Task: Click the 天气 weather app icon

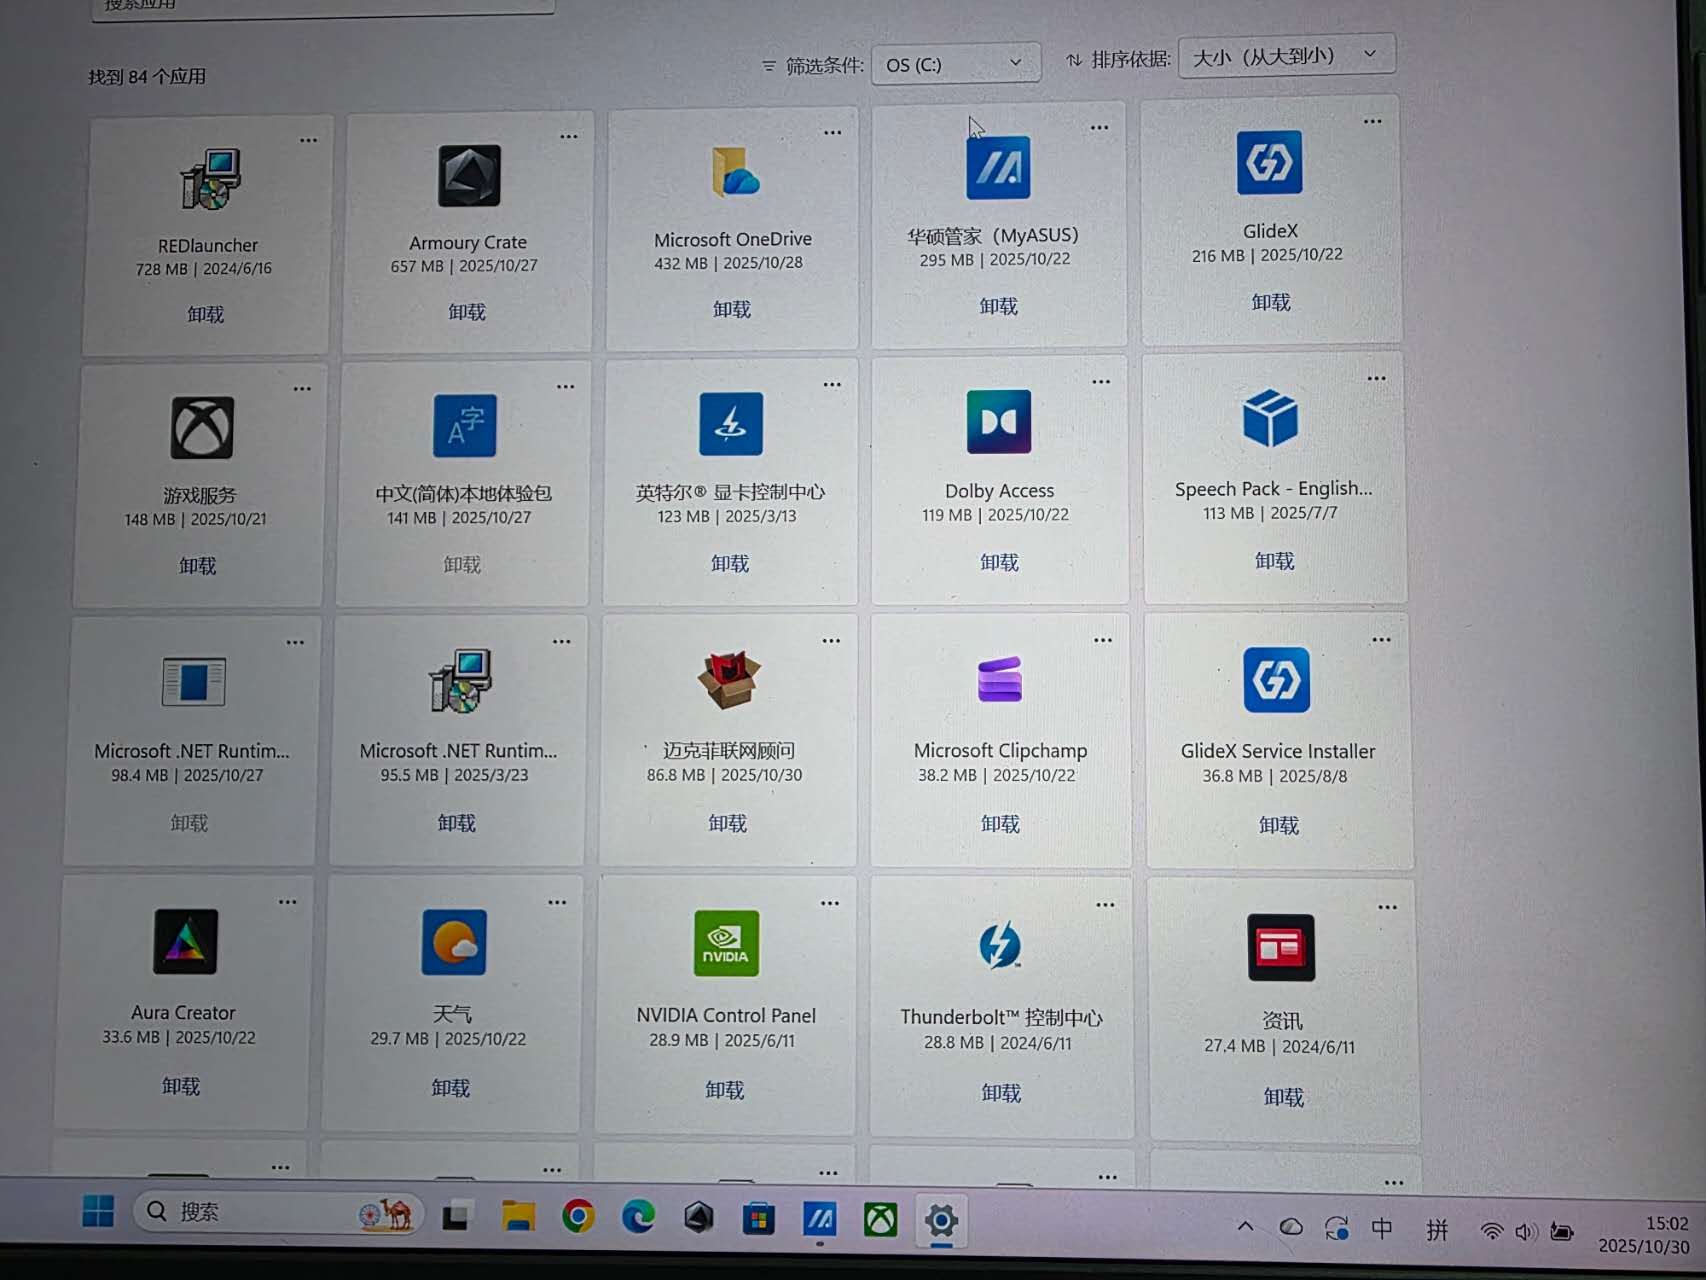Action: 454,942
